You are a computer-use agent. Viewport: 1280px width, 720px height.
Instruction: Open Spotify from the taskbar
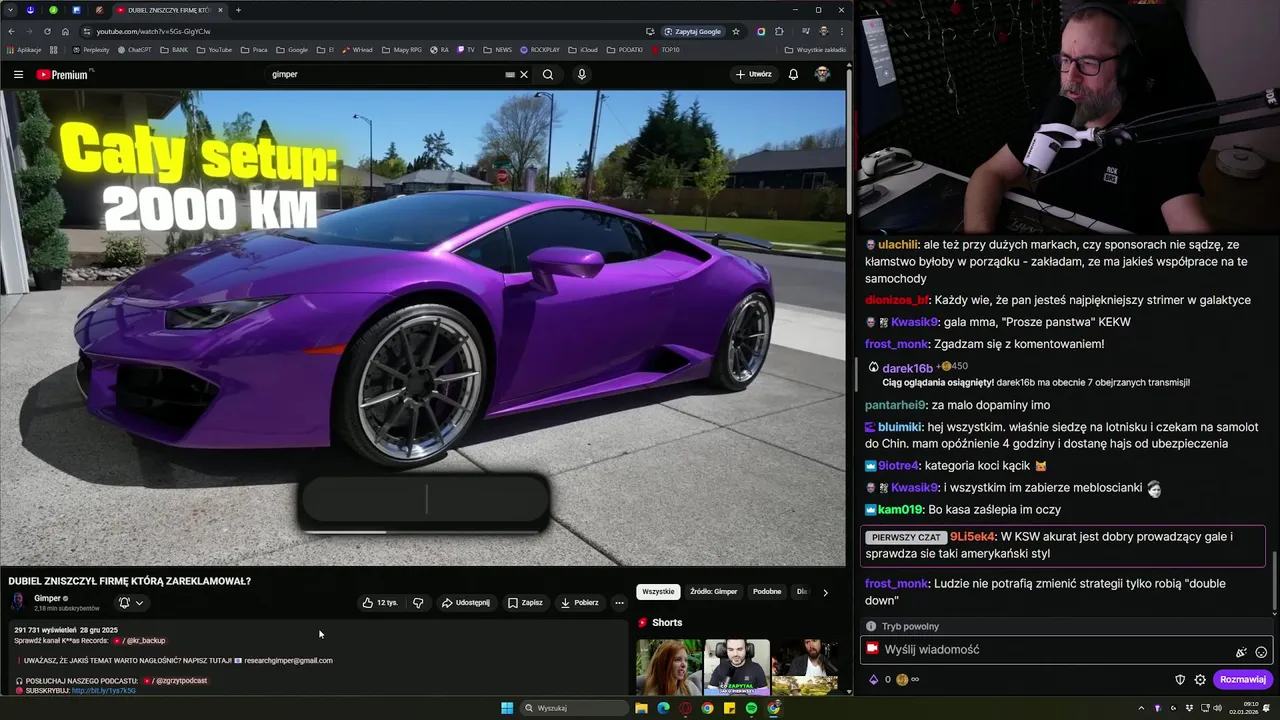751,708
